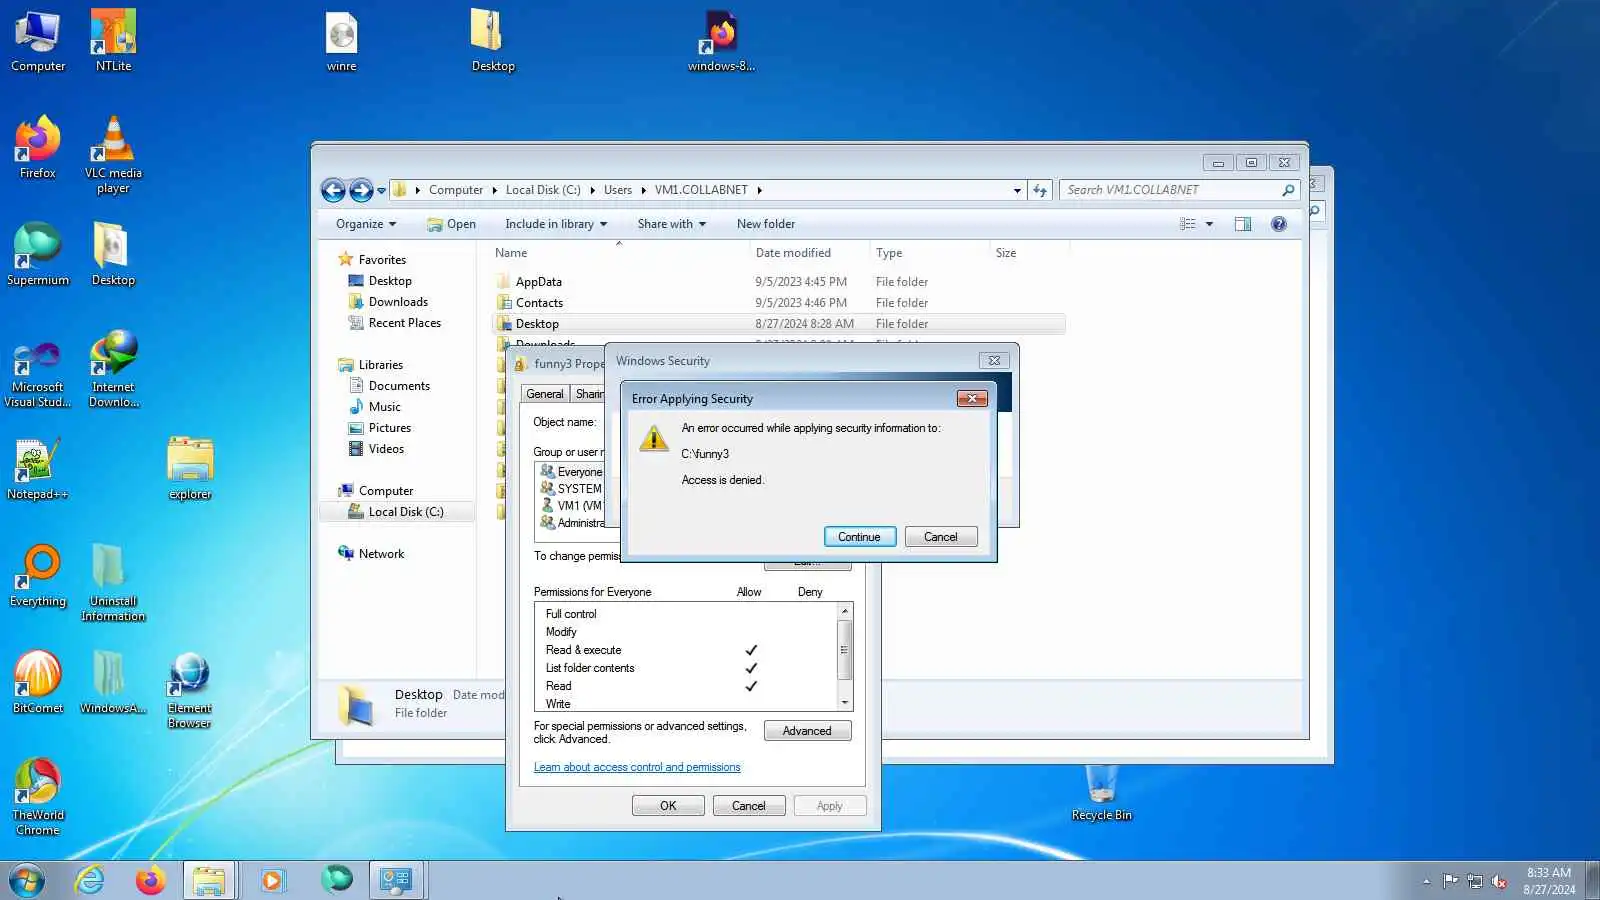Select the windows-8... Firefox file on desktop
This screenshot has height=900, width=1600.
(x=721, y=40)
